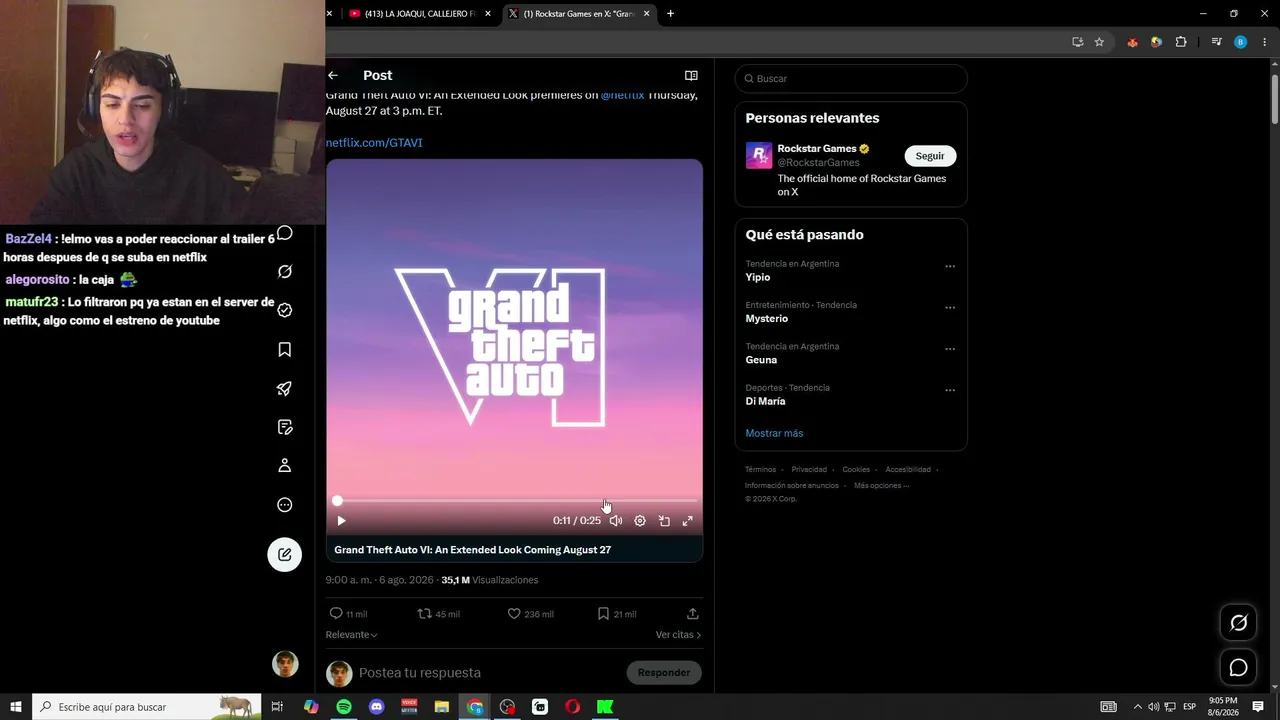Image resolution: width=1280 pixels, height=720 pixels.
Task: Open the @netflix mention link
Action: click(x=622, y=96)
